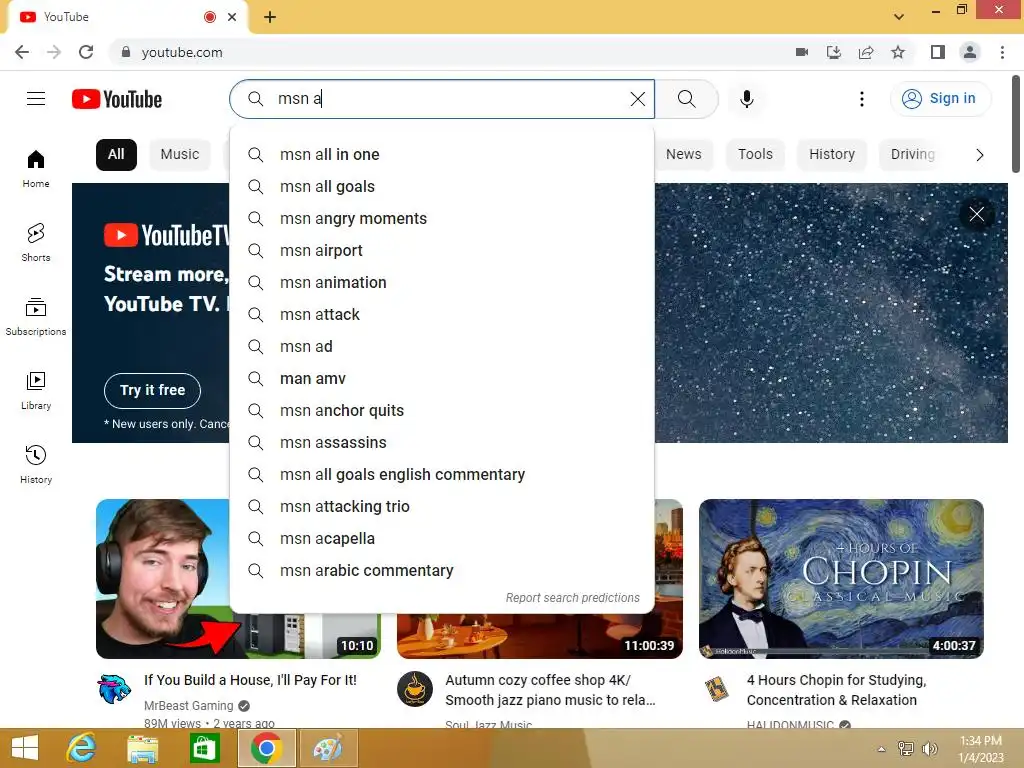Open History in the sidebar
Viewport: 1024px width, 768px height.
(36, 464)
